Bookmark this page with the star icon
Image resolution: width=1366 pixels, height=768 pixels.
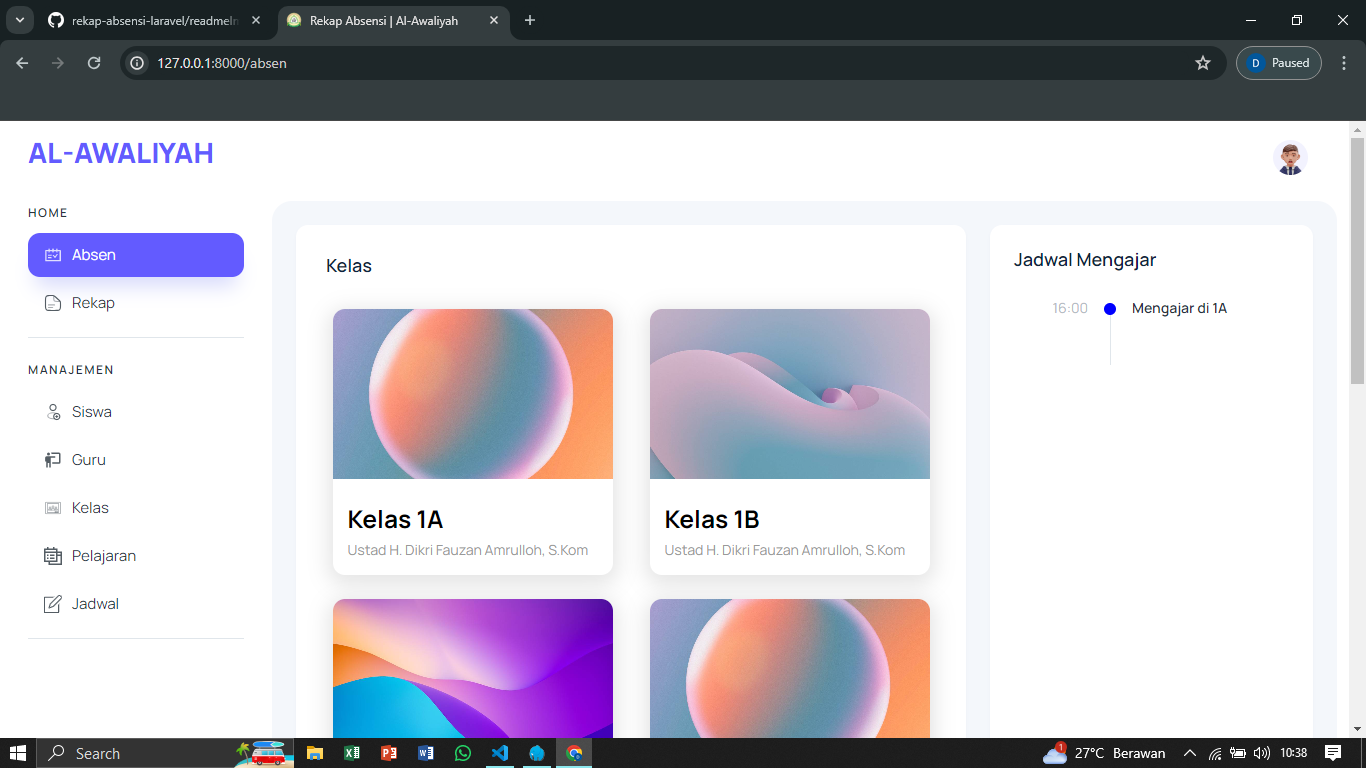pos(1203,63)
